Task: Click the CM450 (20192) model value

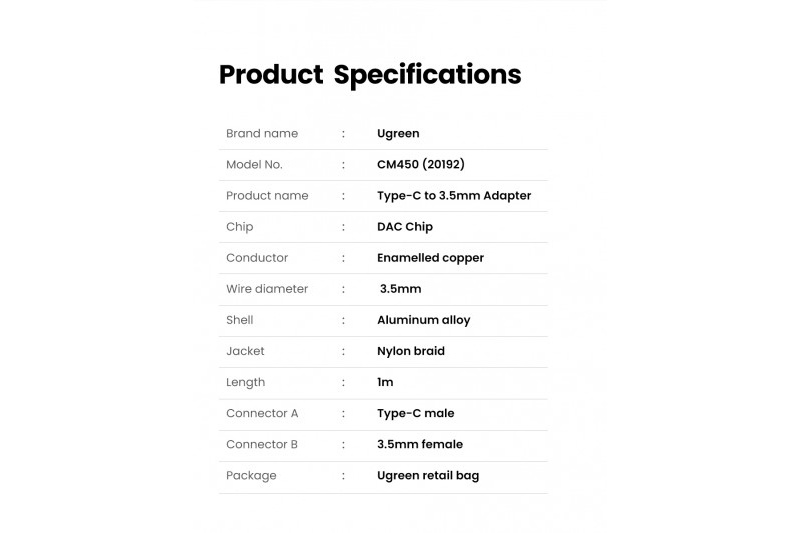Action: point(421,164)
